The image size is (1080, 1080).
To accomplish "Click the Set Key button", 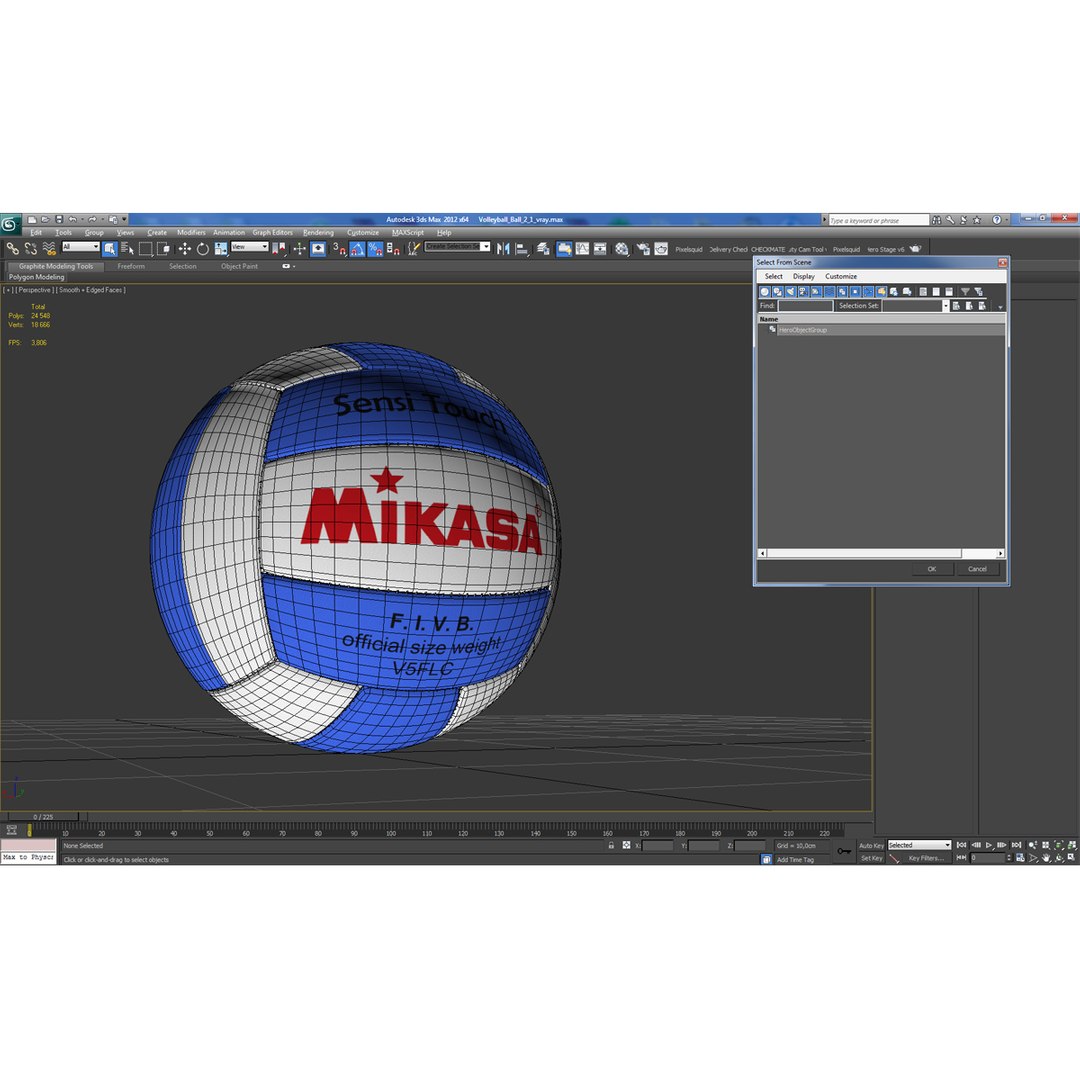I will click(871, 858).
